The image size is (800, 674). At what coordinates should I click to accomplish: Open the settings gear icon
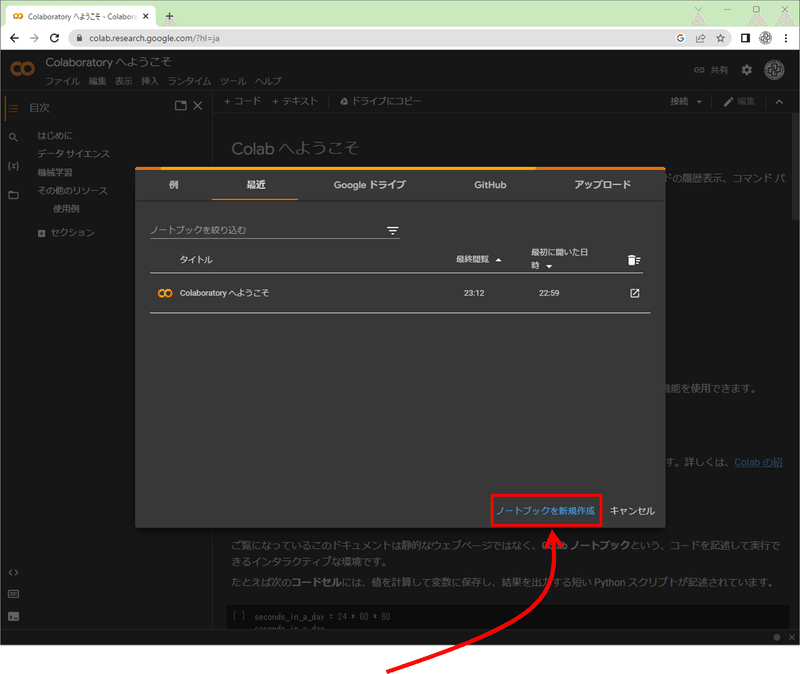click(746, 70)
